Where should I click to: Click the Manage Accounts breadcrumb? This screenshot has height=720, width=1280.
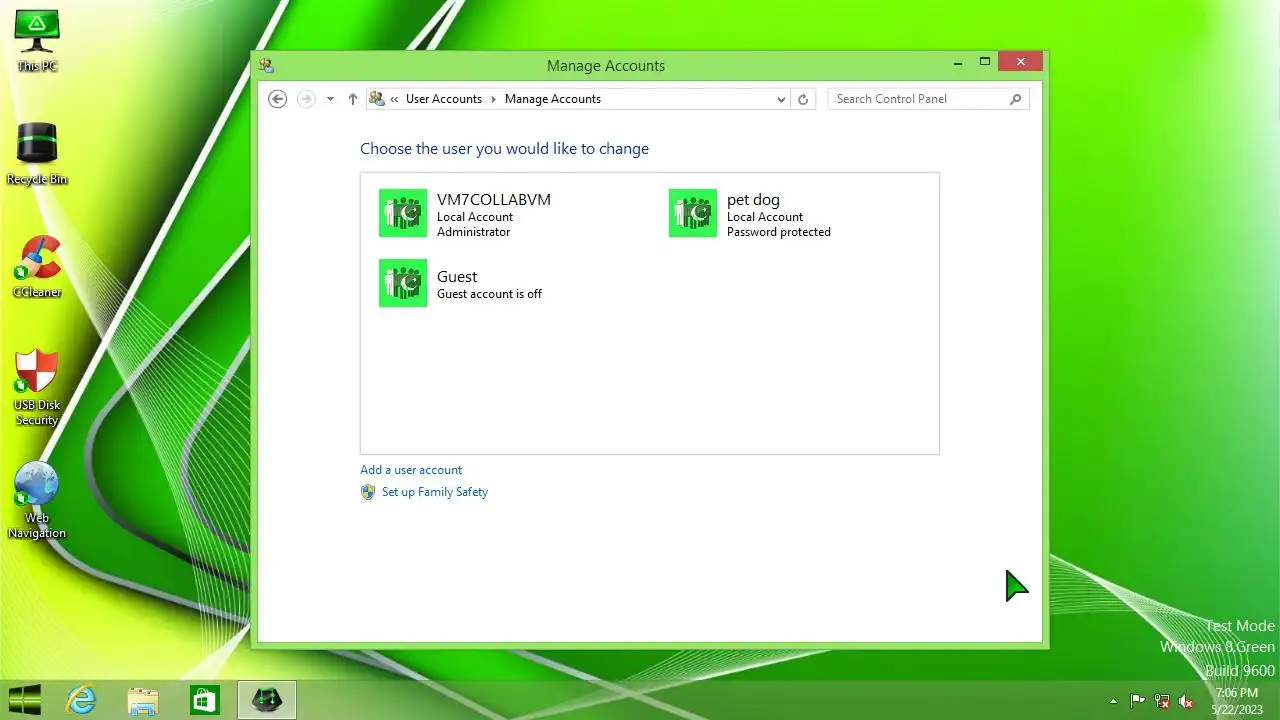click(553, 99)
